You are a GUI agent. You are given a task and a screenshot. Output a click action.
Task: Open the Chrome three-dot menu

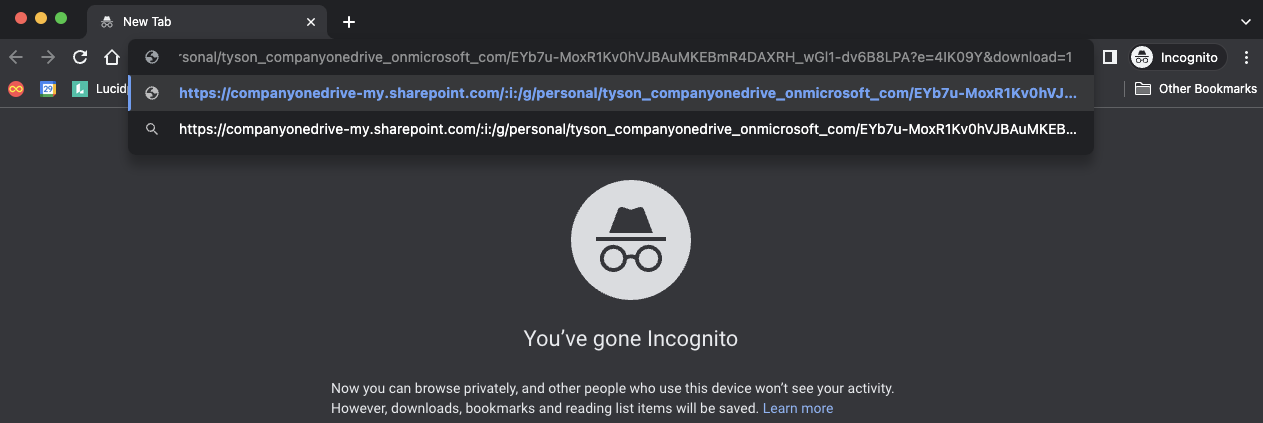1246,57
